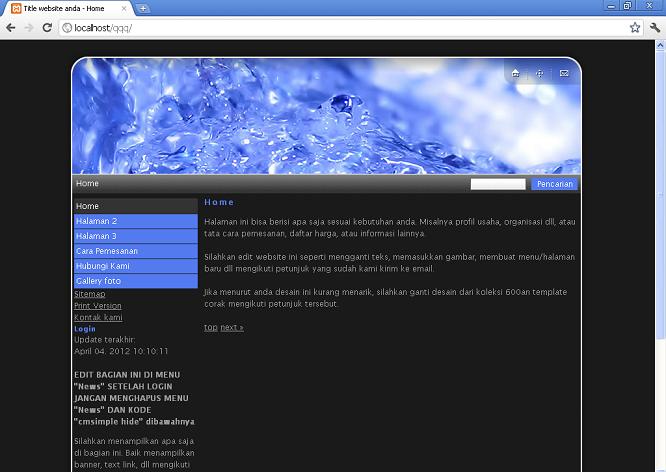666x472 pixels.
Task: Click the Sitemap link
Action: [90, 294]
